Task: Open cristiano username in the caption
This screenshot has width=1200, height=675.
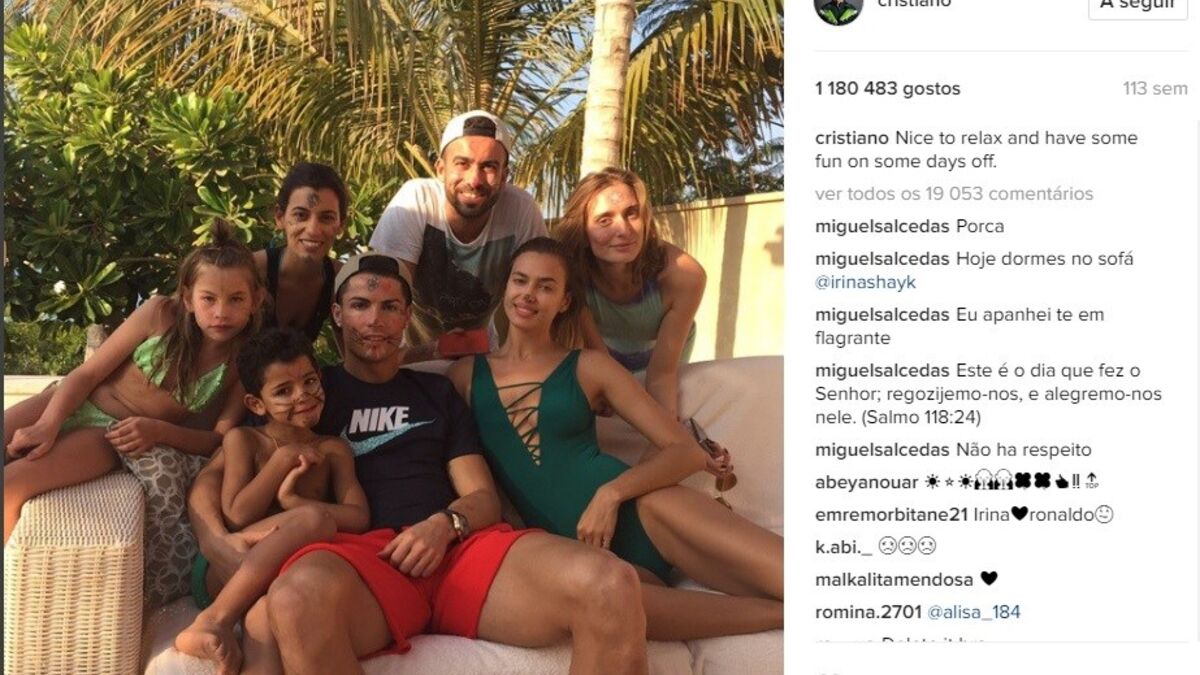Action: point(851,138)
